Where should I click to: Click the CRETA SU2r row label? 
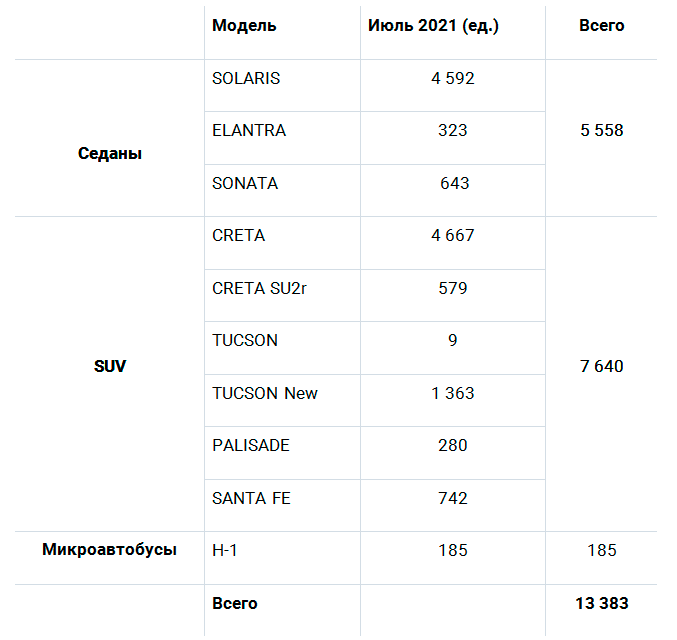259,288
